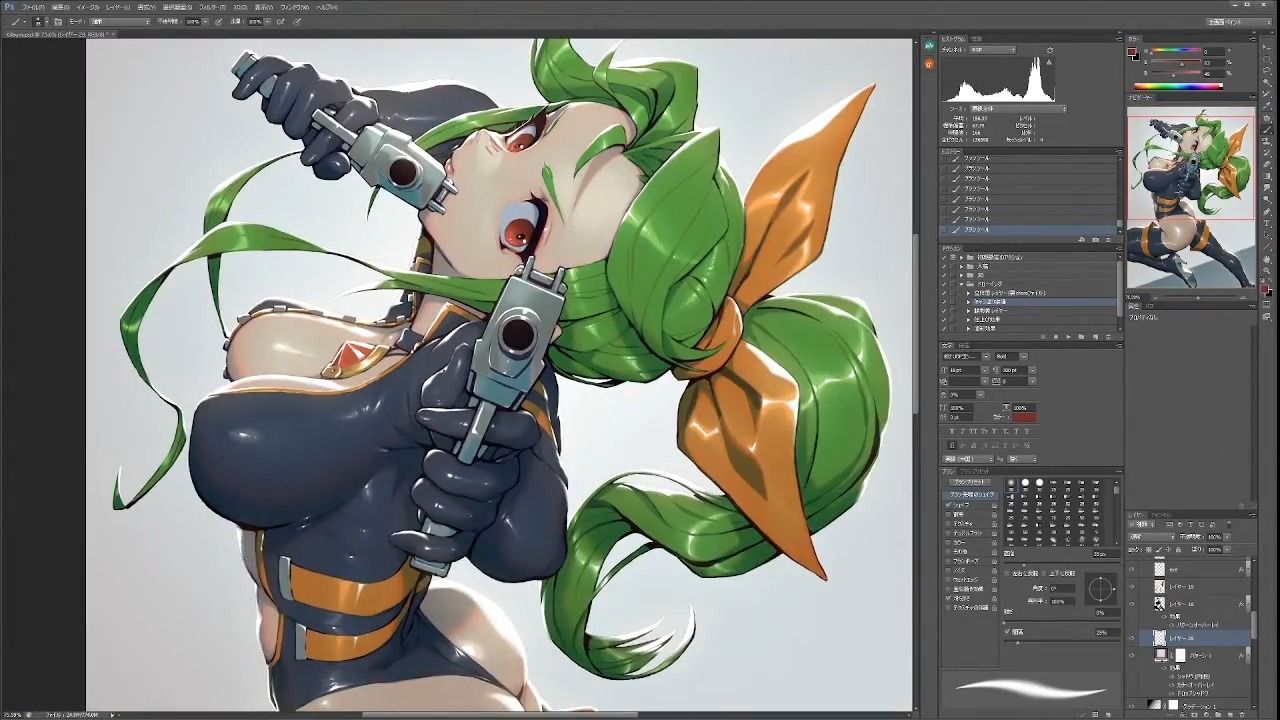Delete layer with Layers panel trash icon

[x=1242, y=714]
